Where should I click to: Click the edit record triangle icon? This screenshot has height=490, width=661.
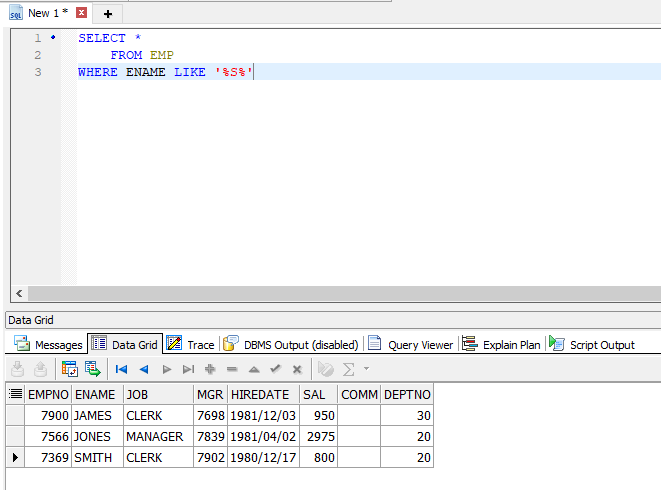click(x=254, y=370)
